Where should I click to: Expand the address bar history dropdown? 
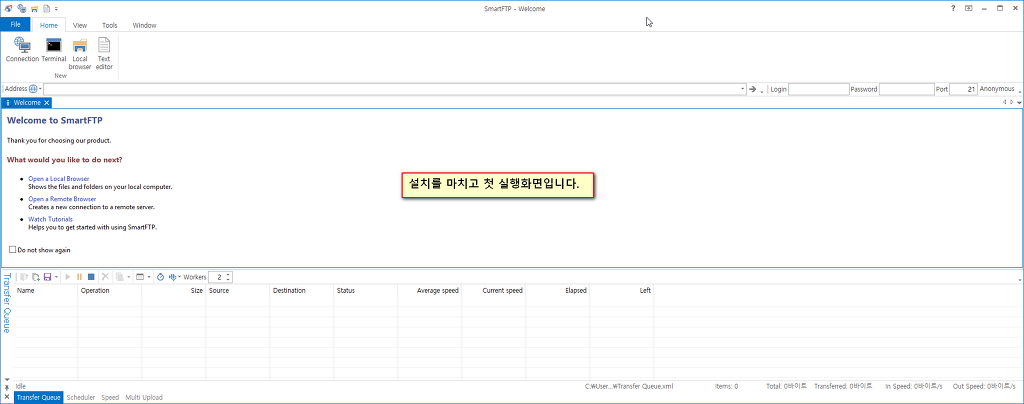[x=742, y=89]
